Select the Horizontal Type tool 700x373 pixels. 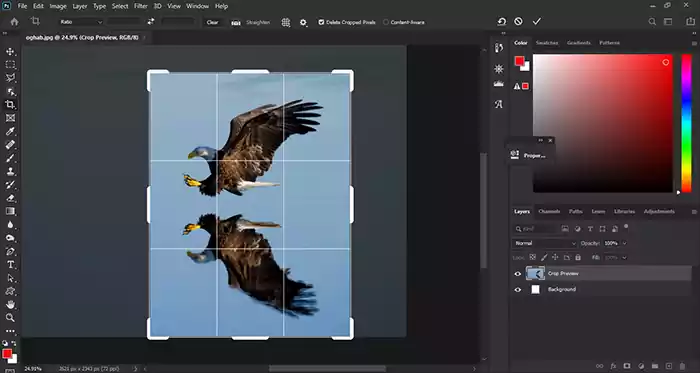10,265
